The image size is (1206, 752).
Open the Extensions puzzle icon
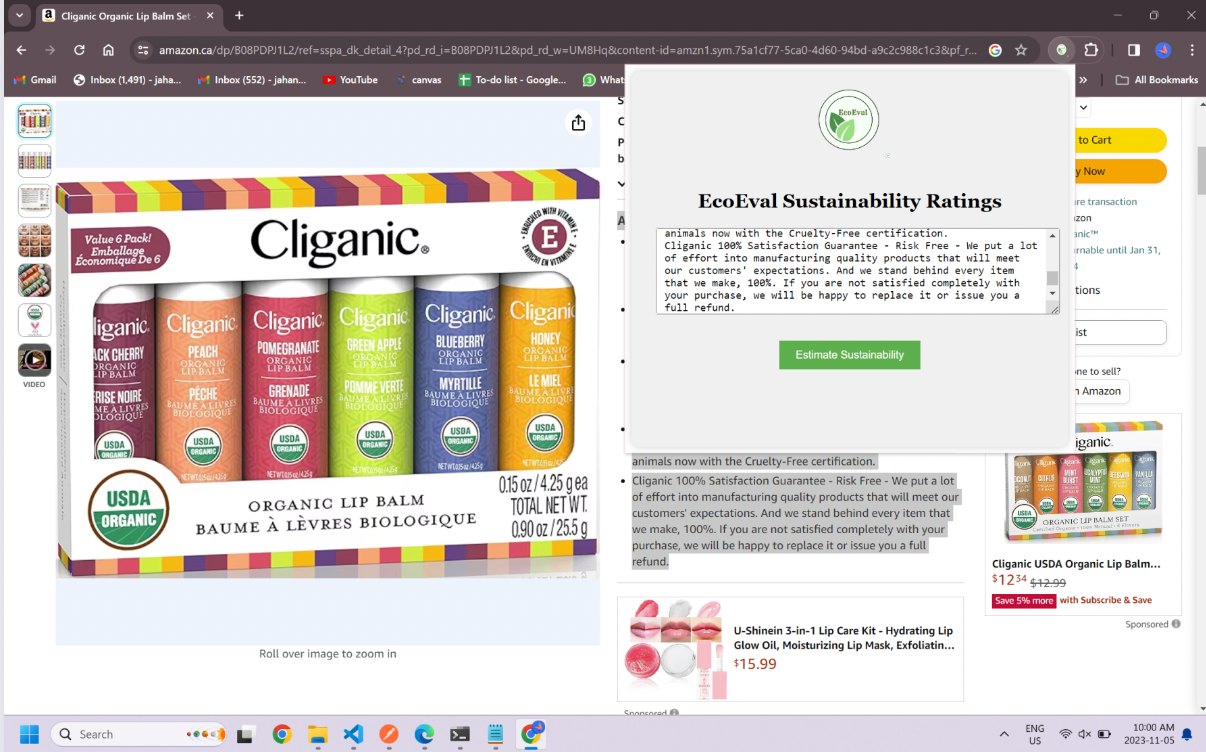pyautogui.click(x=1091, y=50)
